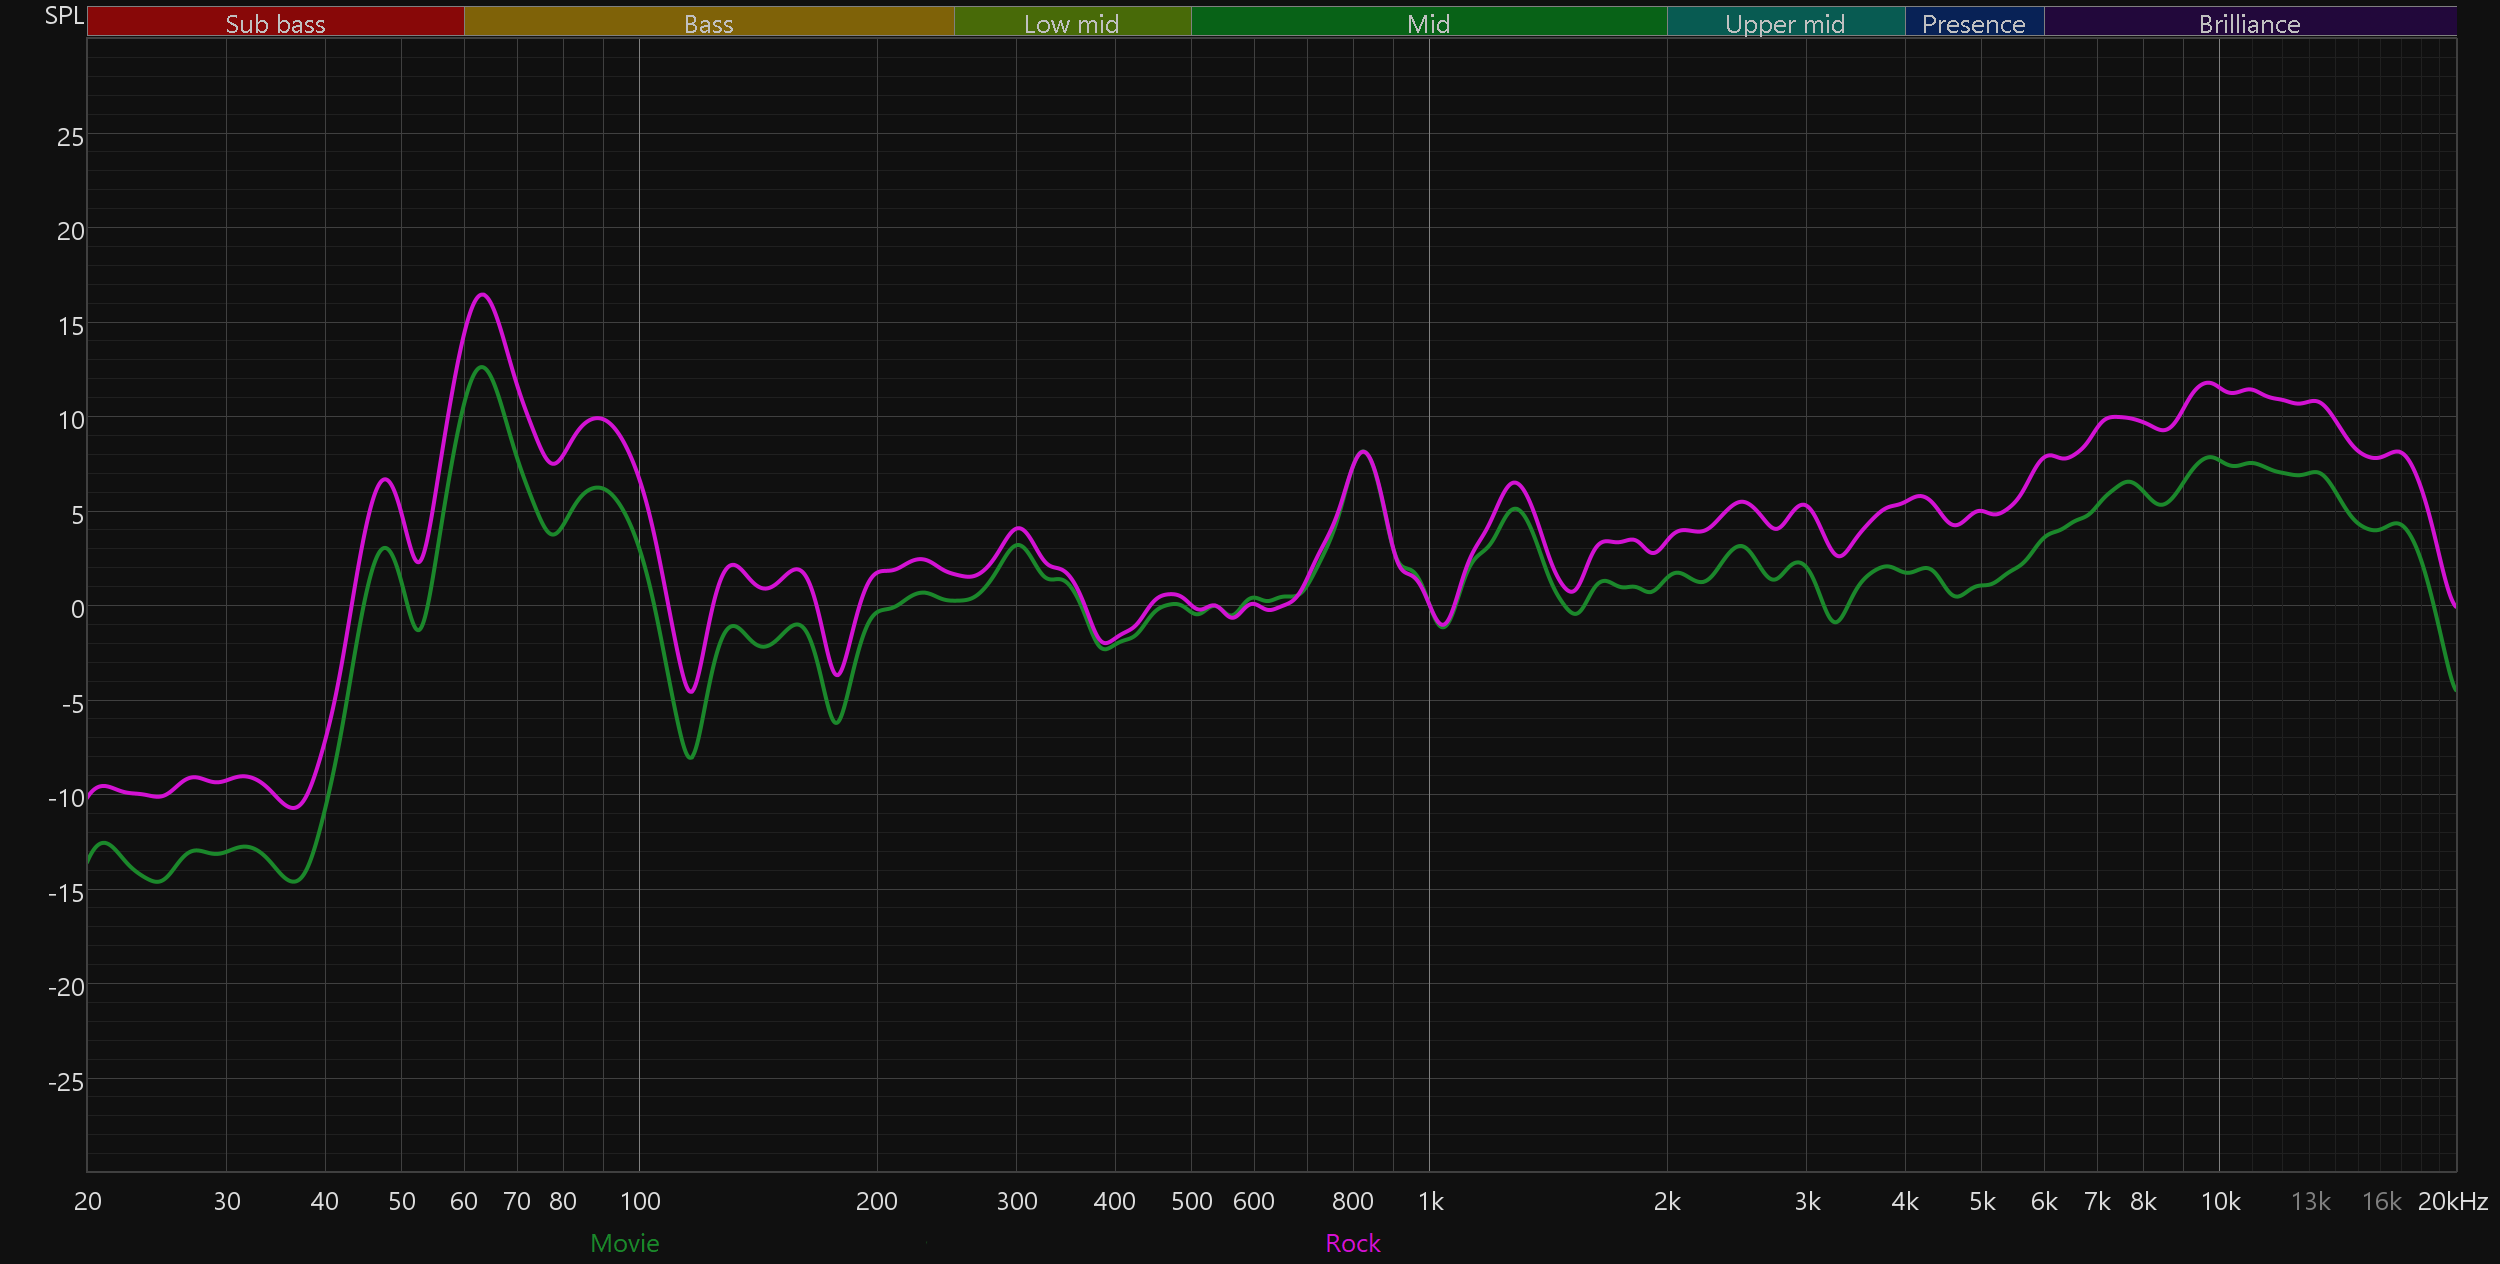2500x1264 pixels.
Task: Click the 25 dB label on SPL axis
Action: click(x=70, y=137)
